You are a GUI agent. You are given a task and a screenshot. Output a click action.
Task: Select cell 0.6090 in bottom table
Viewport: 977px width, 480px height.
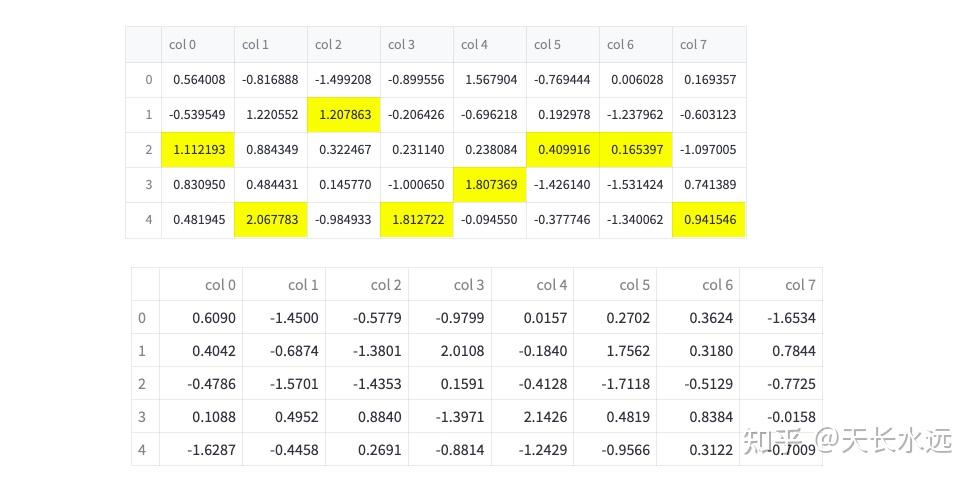pyautogui.click(x=201, y=318)
